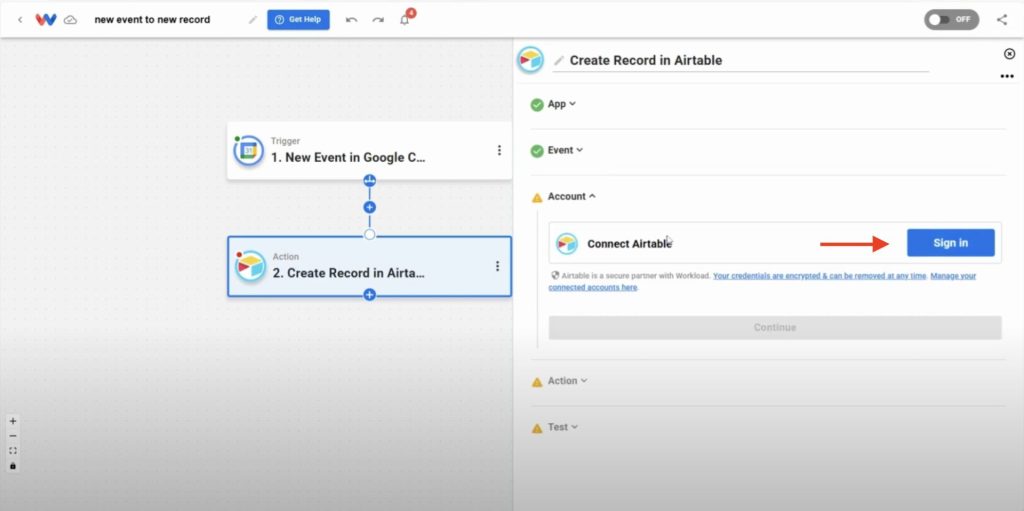Click the disabled Continue button
The width and height of the screenshot is (1024, 511).
point(775,327)
